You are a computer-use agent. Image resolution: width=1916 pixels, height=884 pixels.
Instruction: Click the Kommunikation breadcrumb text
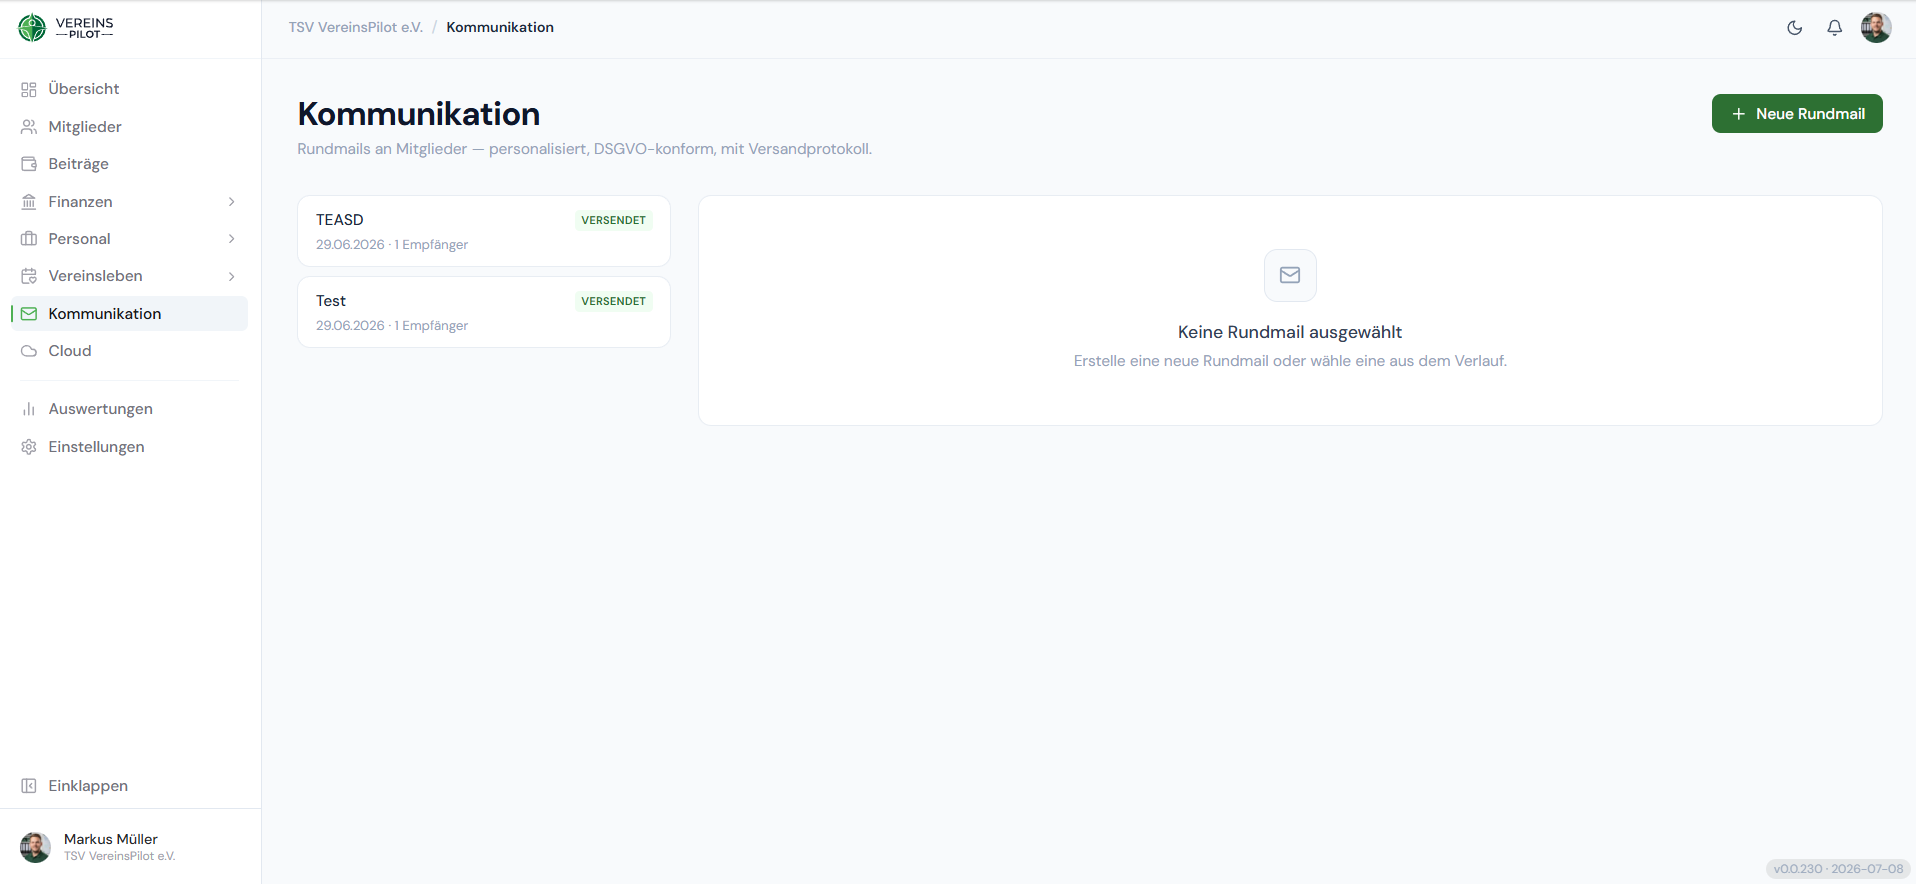click(500, 27)
